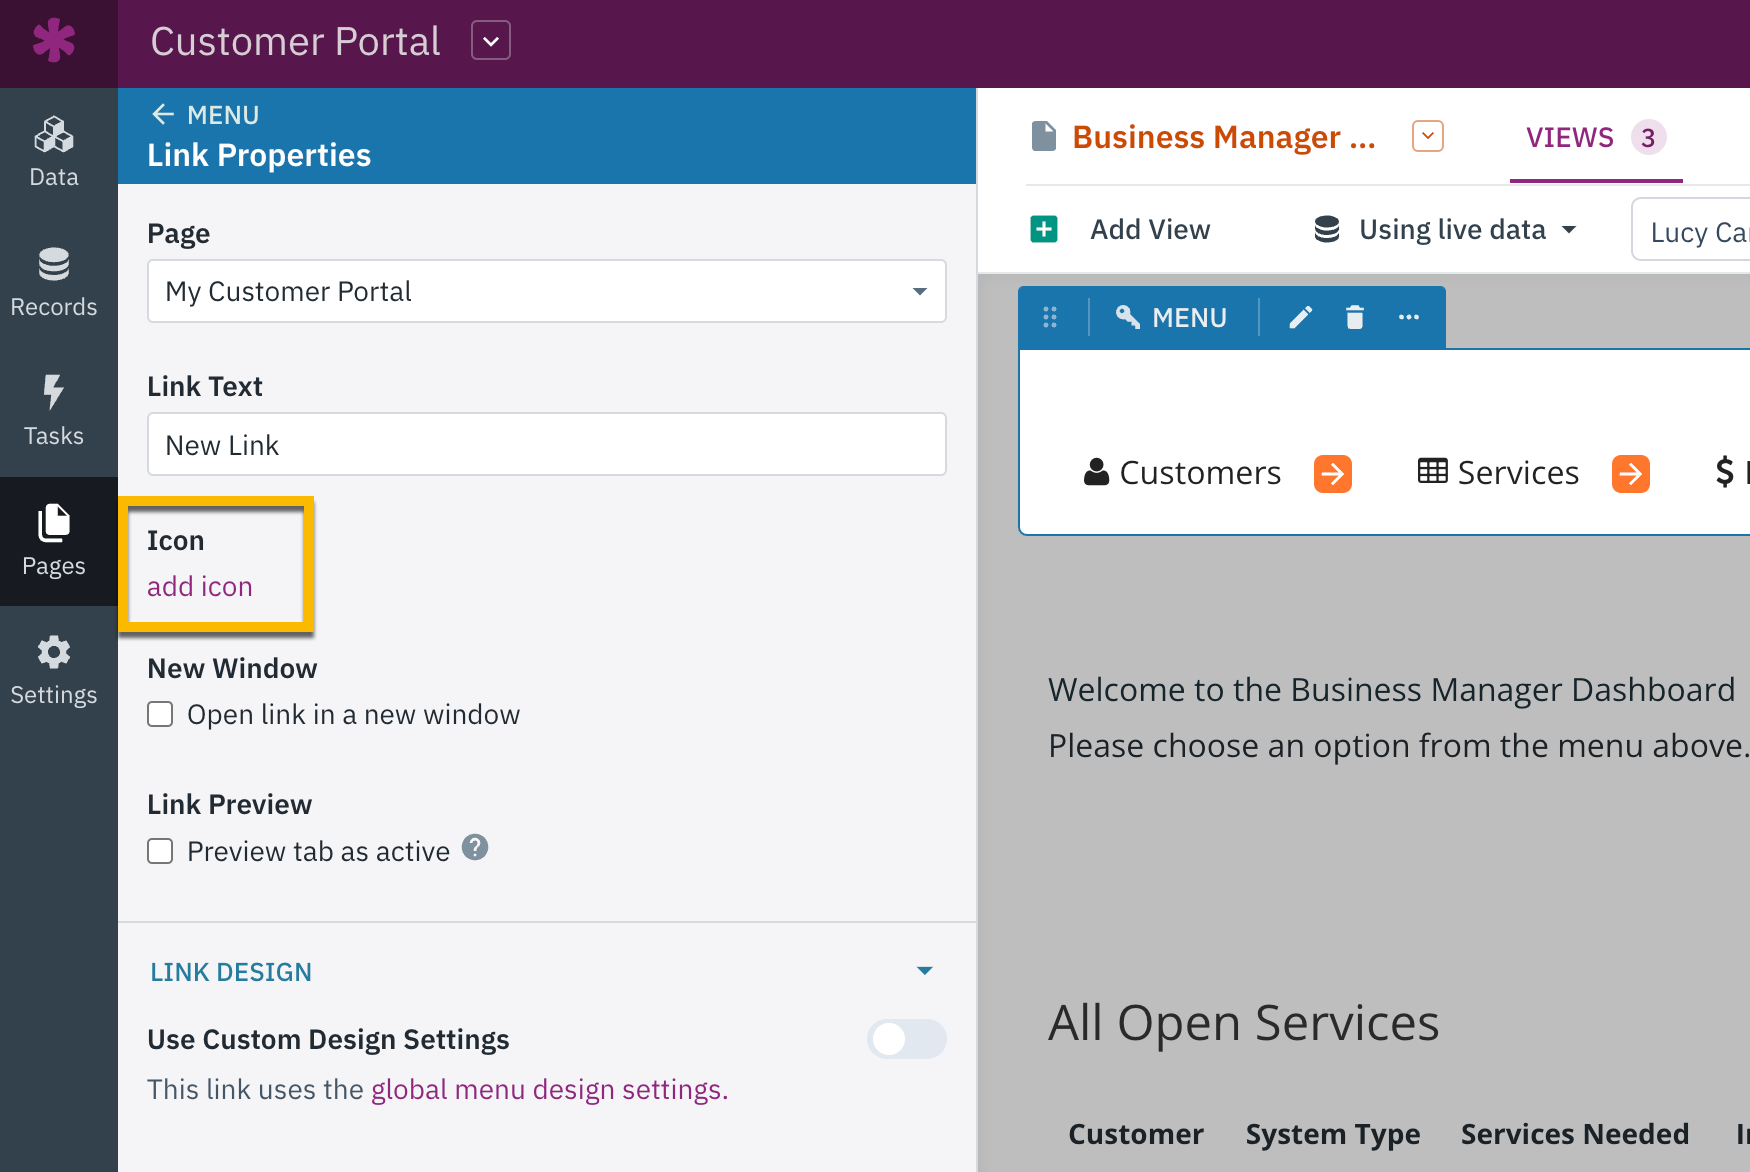The image size is (1750, 1172).
Task: Open the three-dots more options on menu view
Action: 1409,318
